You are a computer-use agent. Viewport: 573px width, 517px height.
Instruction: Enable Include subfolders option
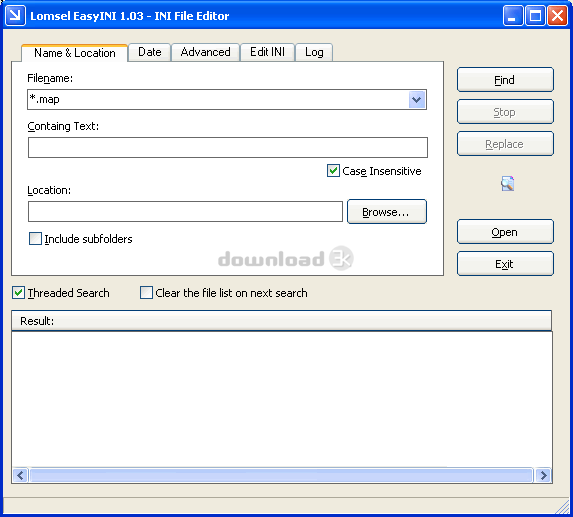(35, 239)
